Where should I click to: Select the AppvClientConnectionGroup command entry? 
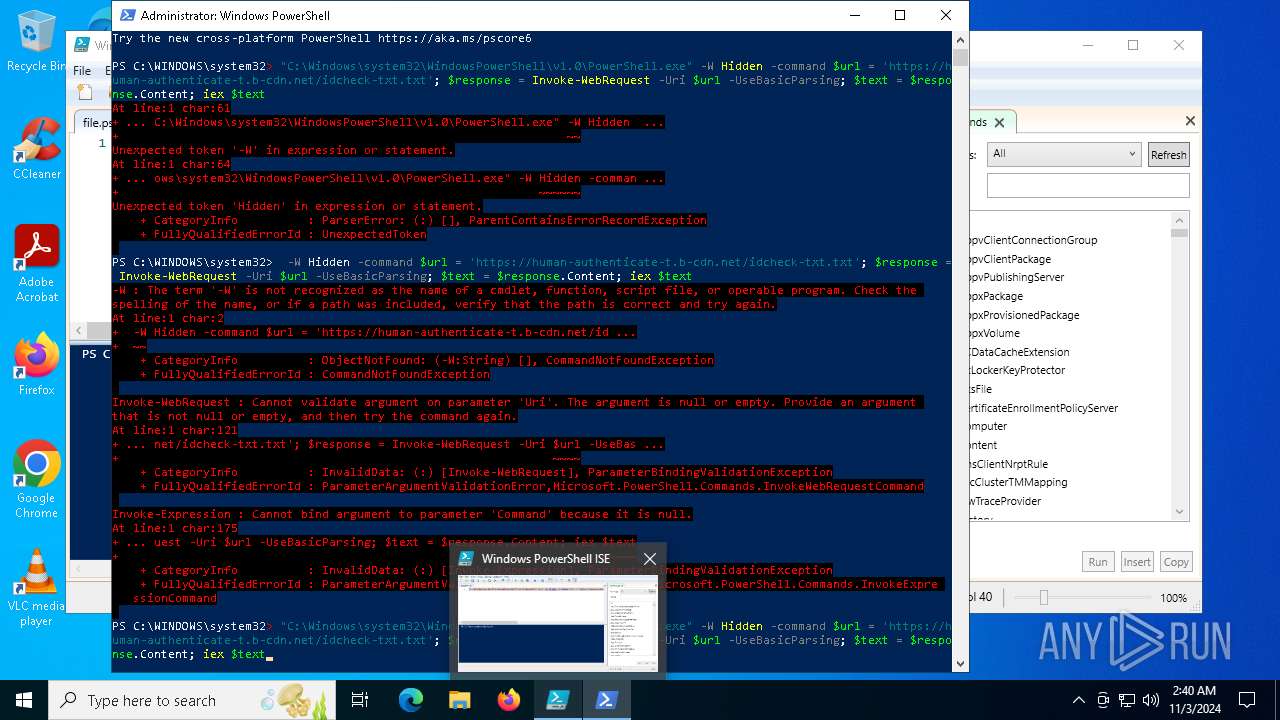coord(1034,240)
